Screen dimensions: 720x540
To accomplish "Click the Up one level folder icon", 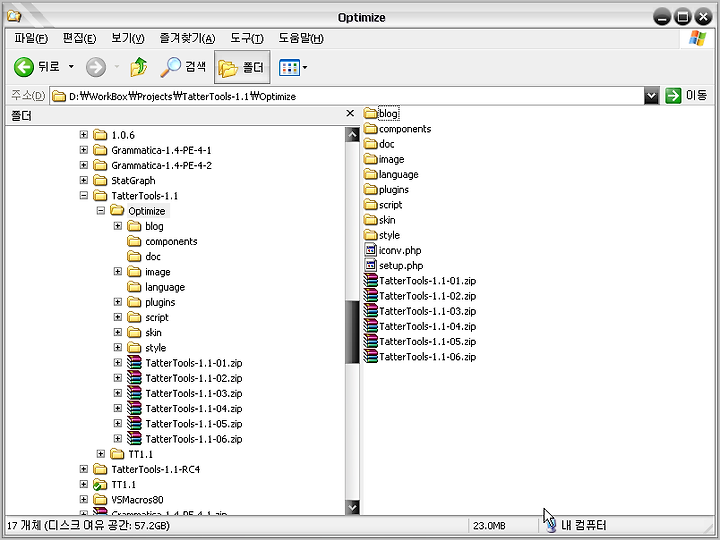I will [x=138, y=67].
